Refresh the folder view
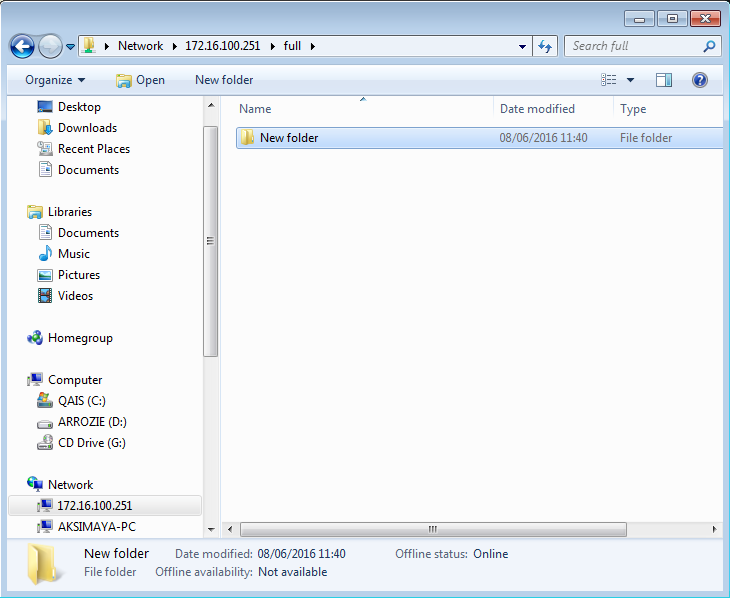 click(x=545, y=46)
